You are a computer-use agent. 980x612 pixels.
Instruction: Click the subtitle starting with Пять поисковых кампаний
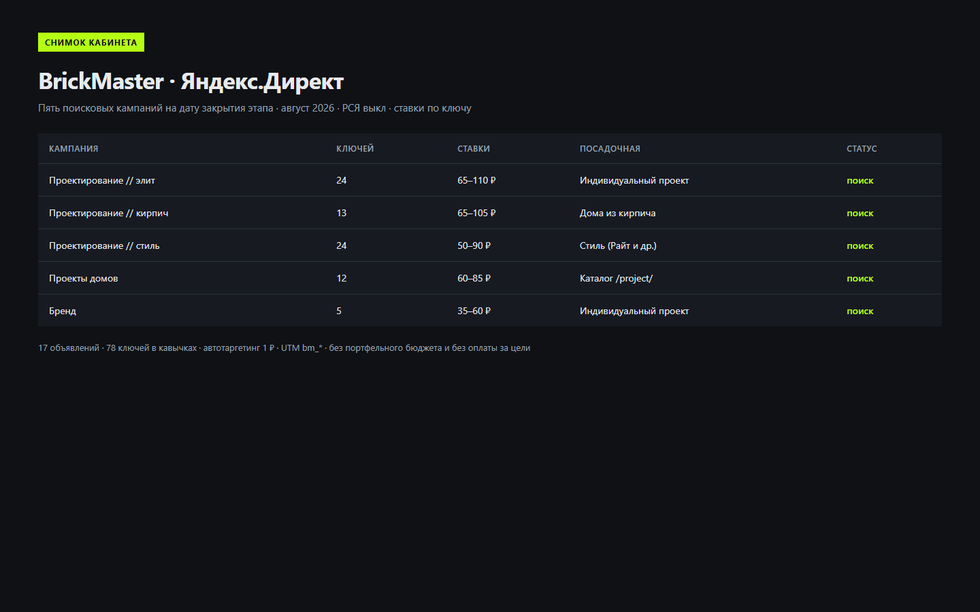[x=254, y=108]
